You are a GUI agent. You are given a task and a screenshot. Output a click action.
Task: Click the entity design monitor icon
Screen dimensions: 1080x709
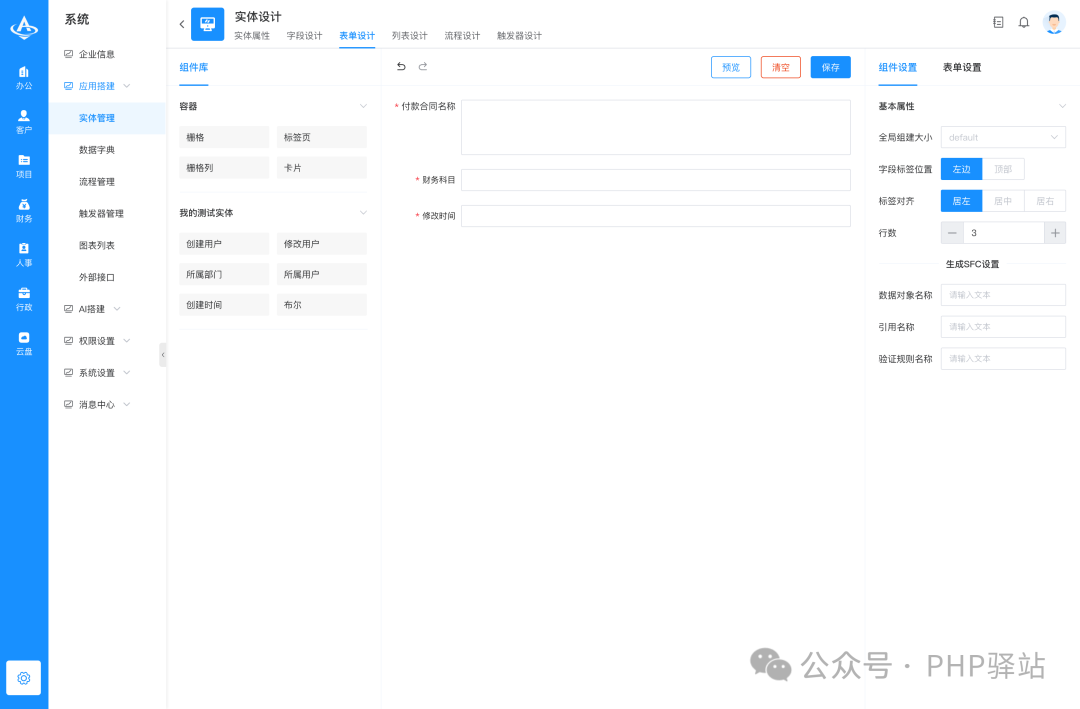click(207, 24)
